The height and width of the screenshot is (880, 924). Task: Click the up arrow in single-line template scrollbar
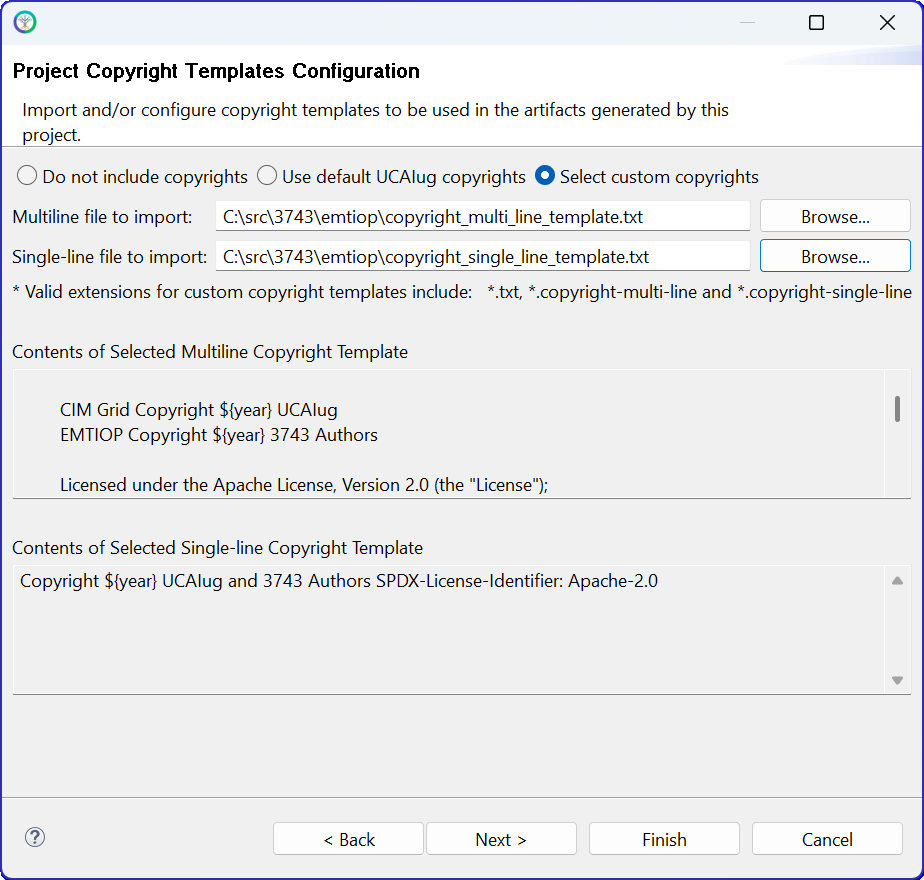point(897,581)
